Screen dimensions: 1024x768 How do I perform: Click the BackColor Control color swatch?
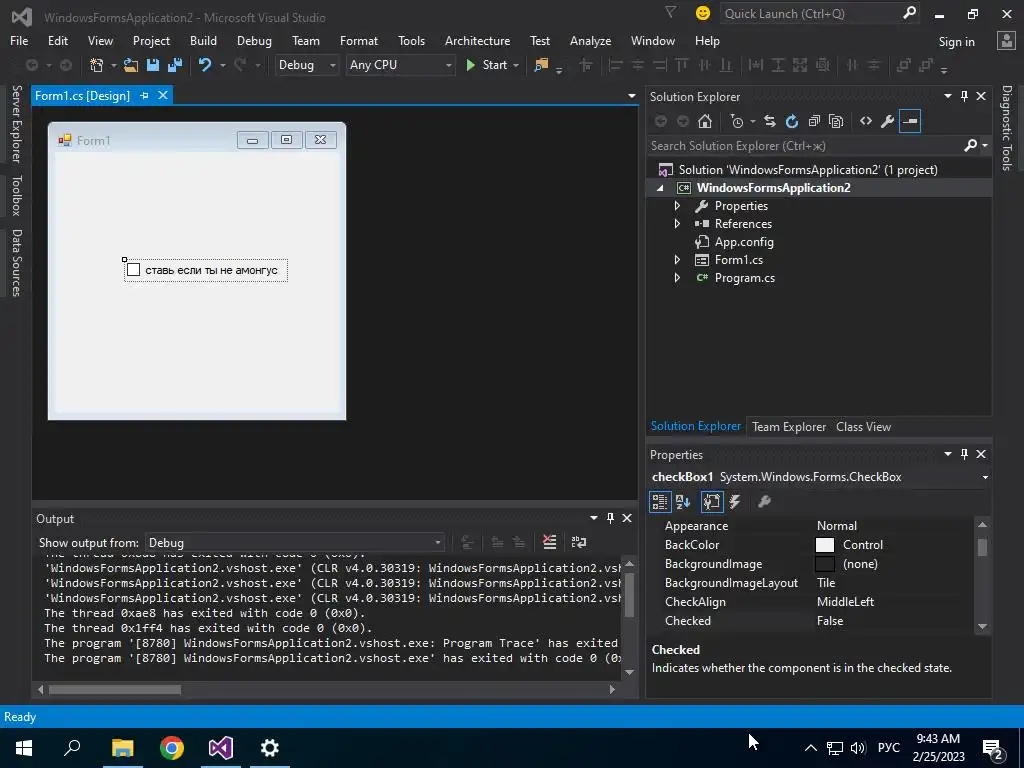click(825, 545)
